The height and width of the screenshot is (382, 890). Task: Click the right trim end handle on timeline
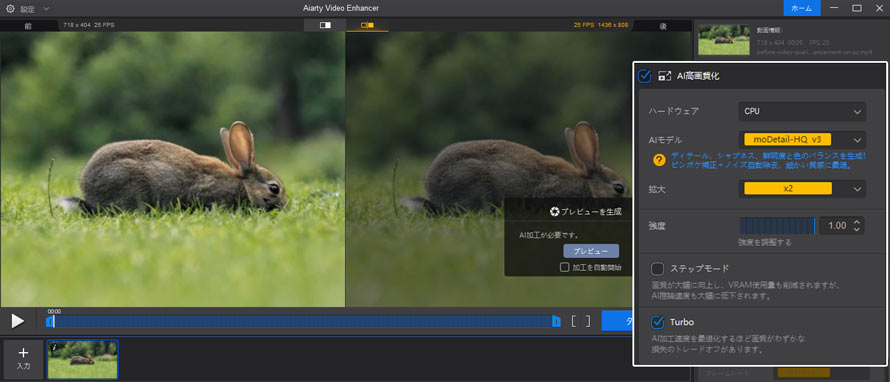(x=556, y=322)
